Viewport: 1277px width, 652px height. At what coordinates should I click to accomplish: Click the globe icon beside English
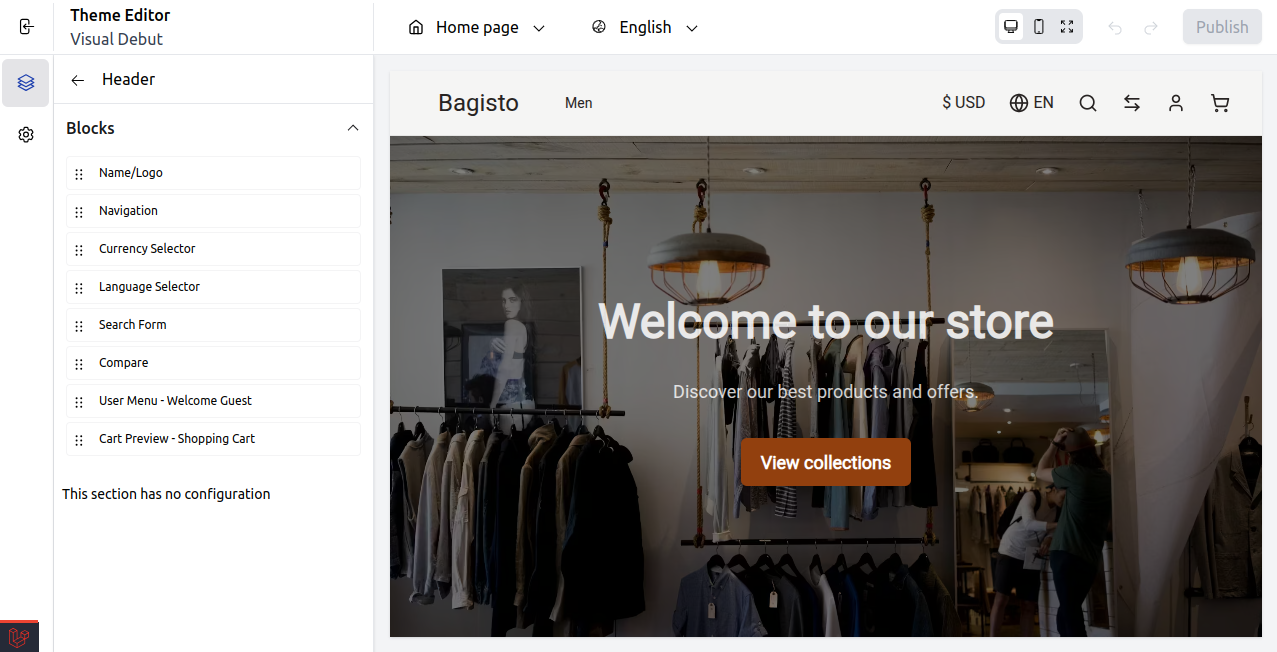pyautogui.click(x=599, y=27)
